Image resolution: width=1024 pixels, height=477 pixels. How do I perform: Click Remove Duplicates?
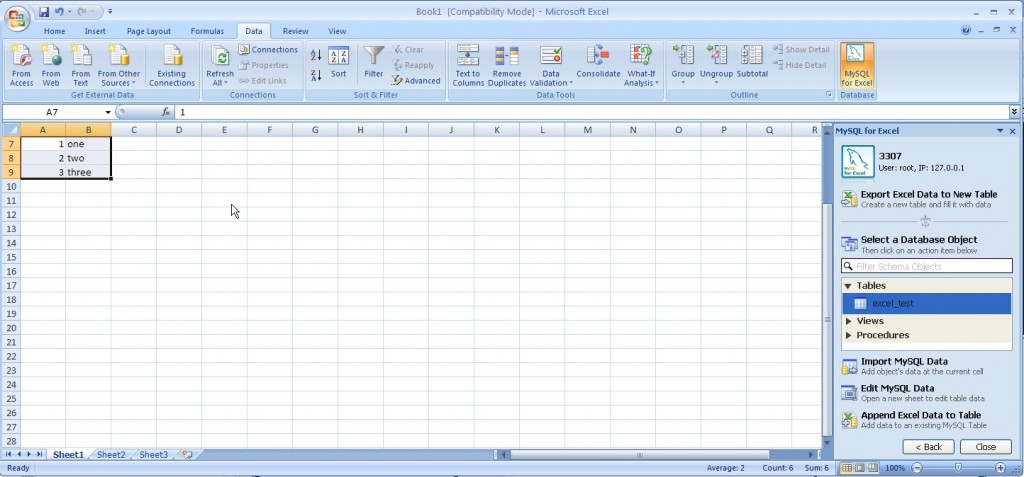point(506,65)
